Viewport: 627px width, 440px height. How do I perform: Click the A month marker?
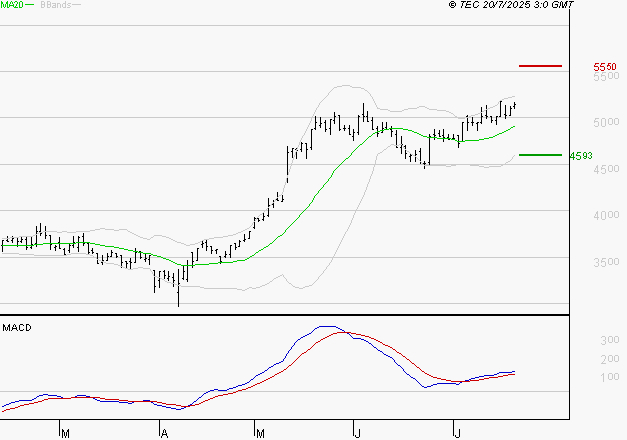pyautogui.click(x=164, y=433)
